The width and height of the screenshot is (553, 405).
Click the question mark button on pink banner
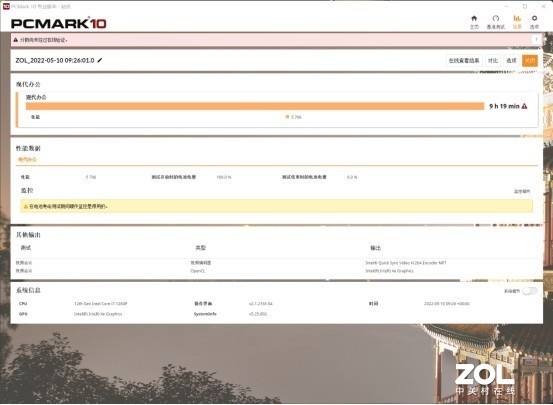click(536, 40)
